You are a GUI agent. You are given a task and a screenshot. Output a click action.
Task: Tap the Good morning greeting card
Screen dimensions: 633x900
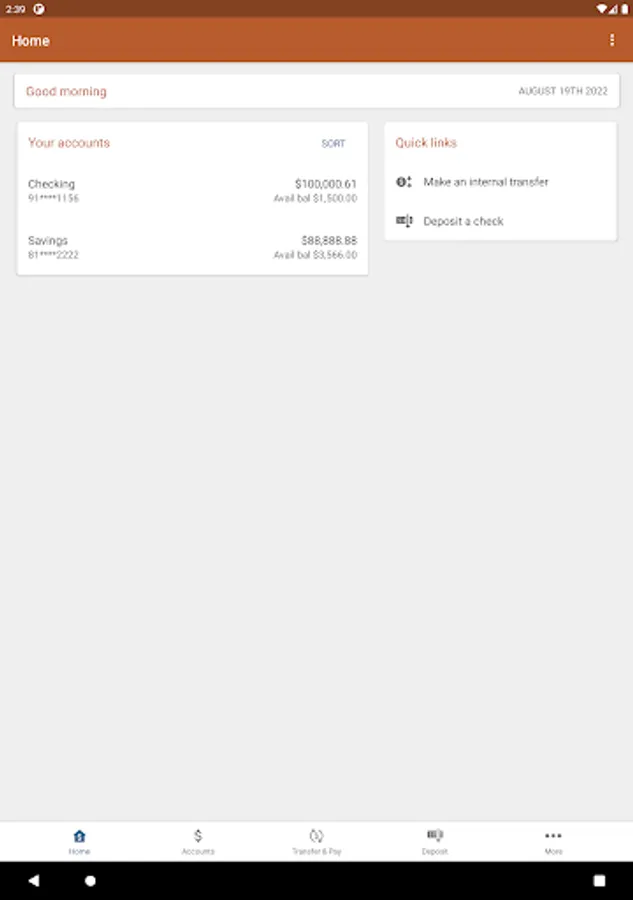coord(317,91)
